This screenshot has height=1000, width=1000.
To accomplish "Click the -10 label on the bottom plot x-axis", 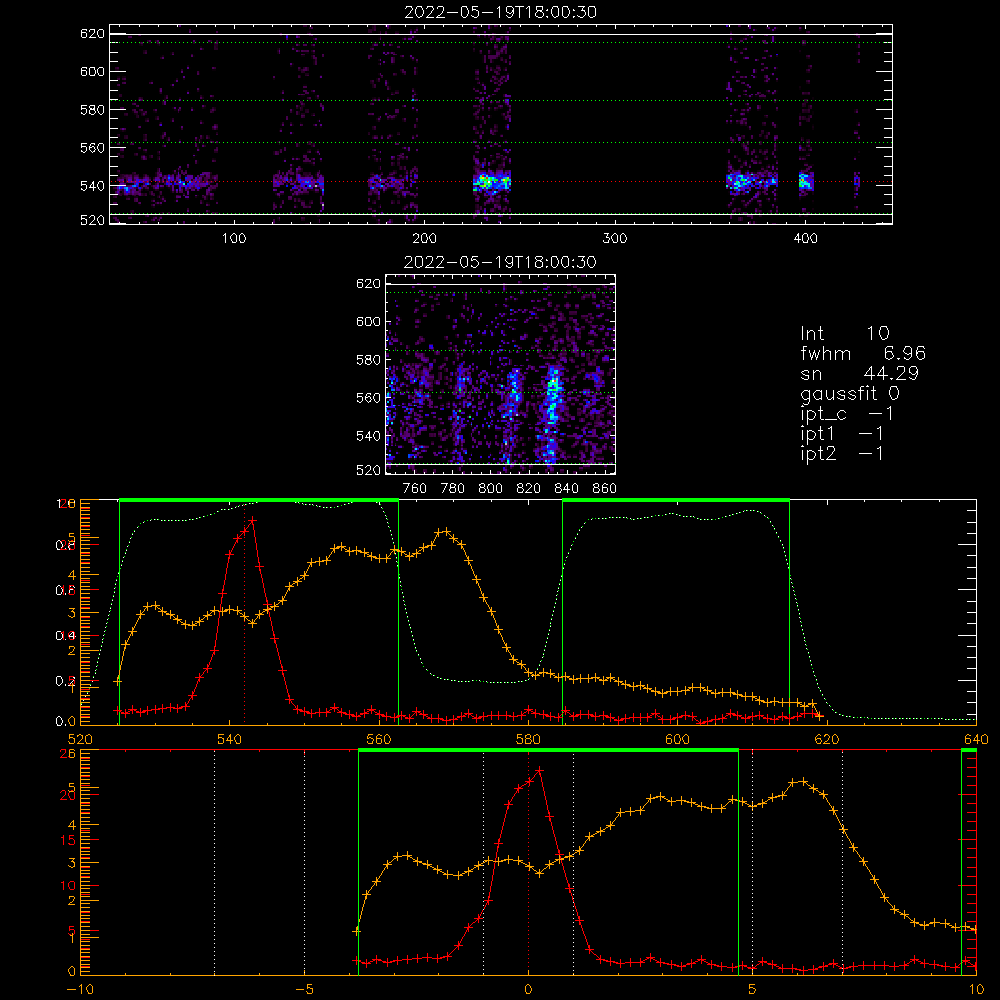I will (80, 990).
